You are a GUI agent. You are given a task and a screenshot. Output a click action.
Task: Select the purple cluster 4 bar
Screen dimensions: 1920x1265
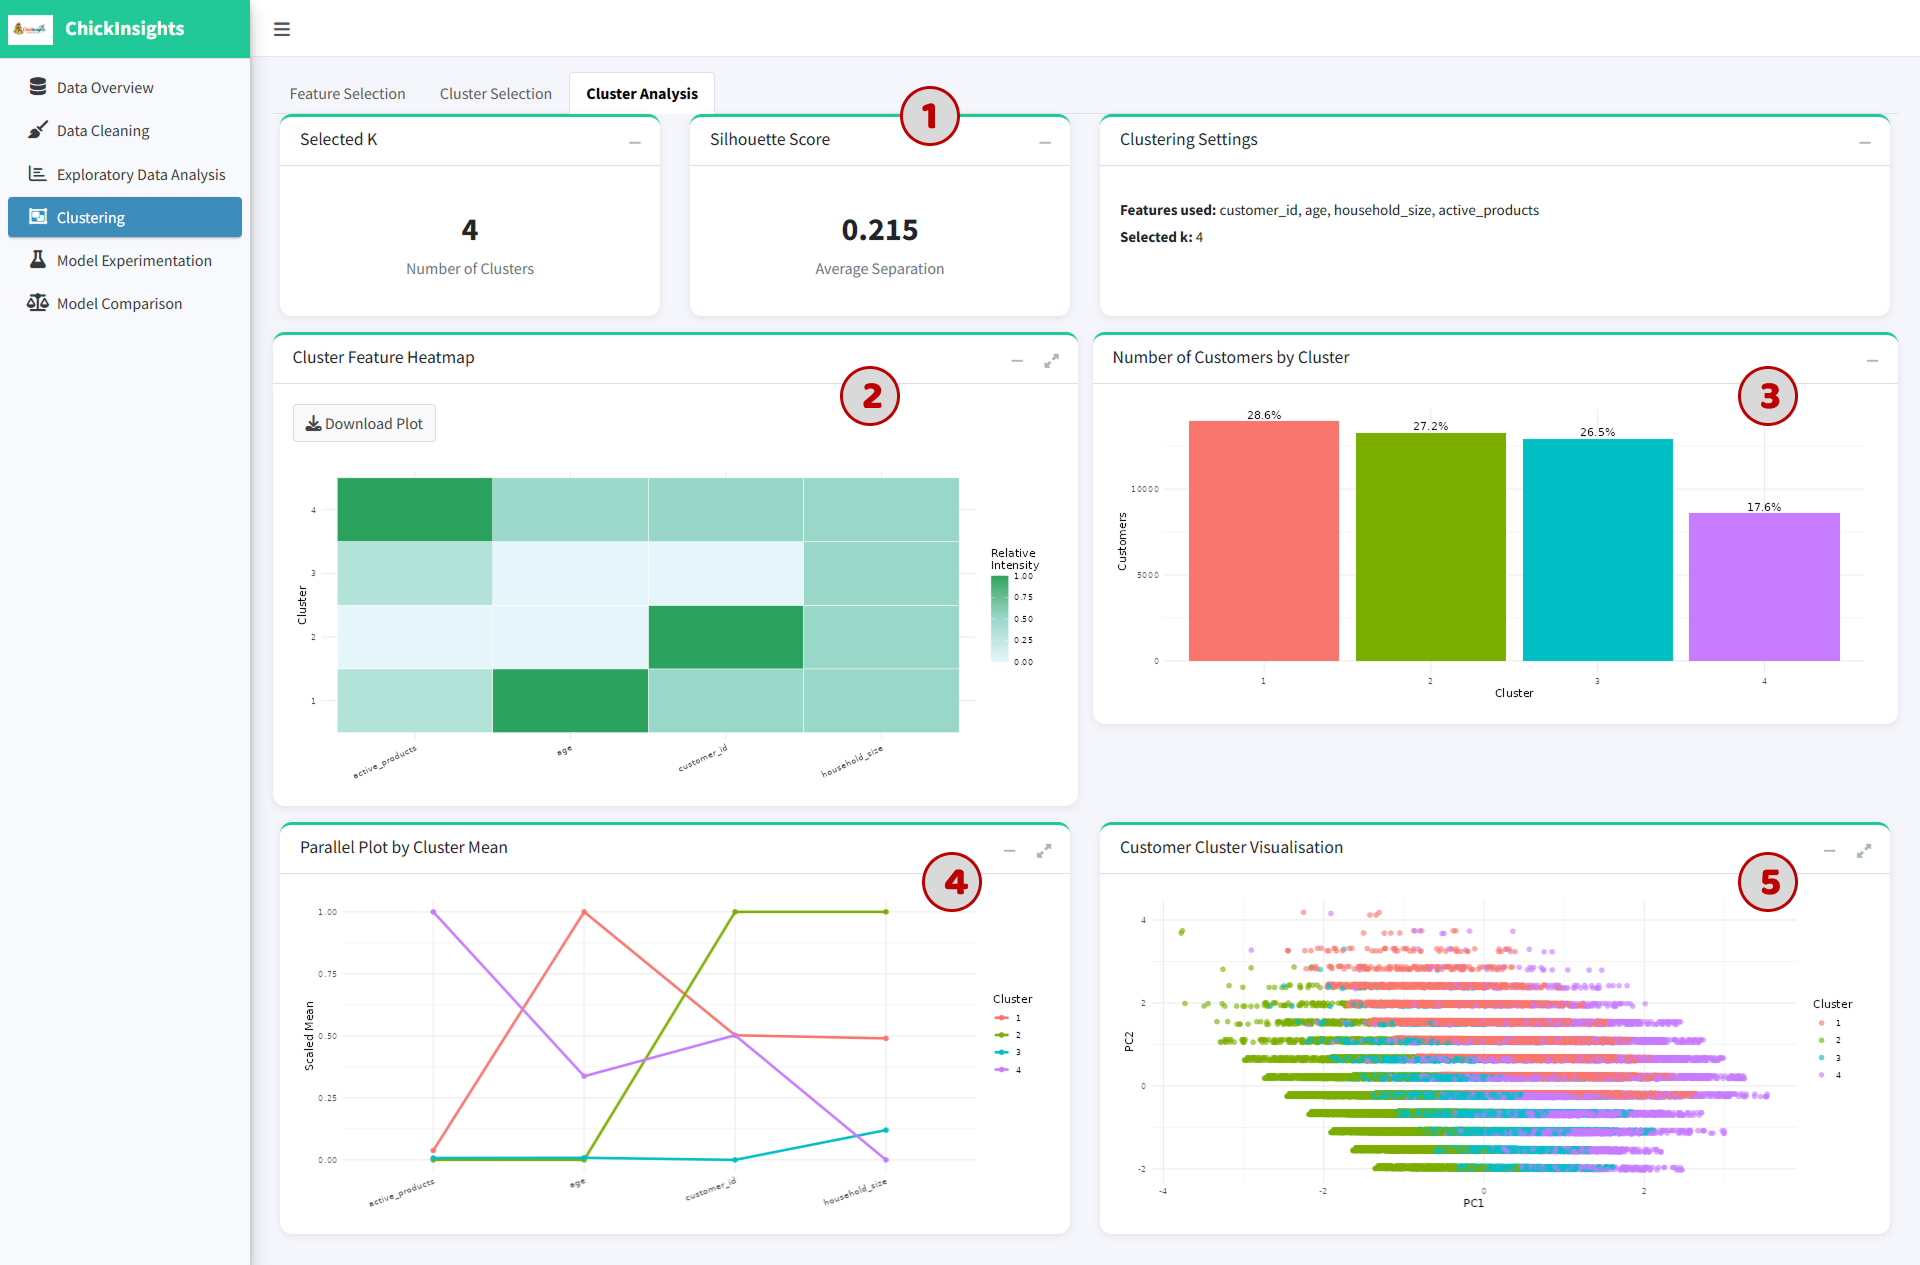(x=1764, y=587)
